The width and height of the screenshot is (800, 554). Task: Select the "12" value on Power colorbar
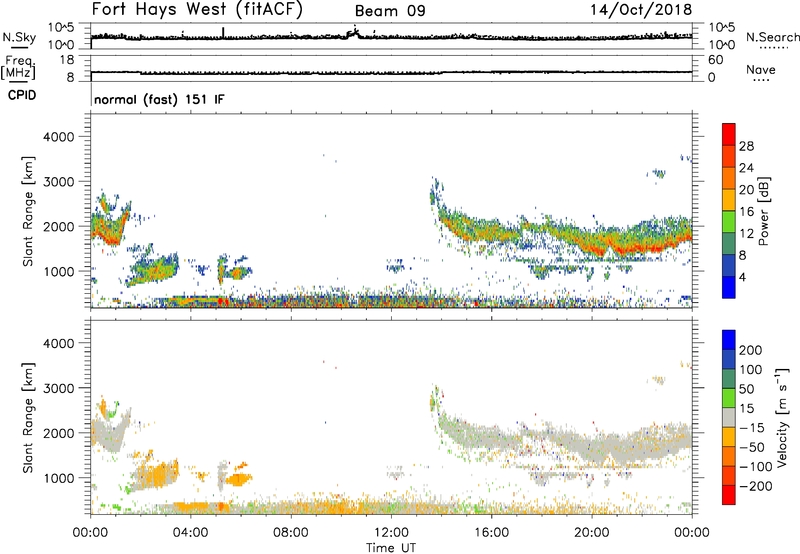pos(746,234)
